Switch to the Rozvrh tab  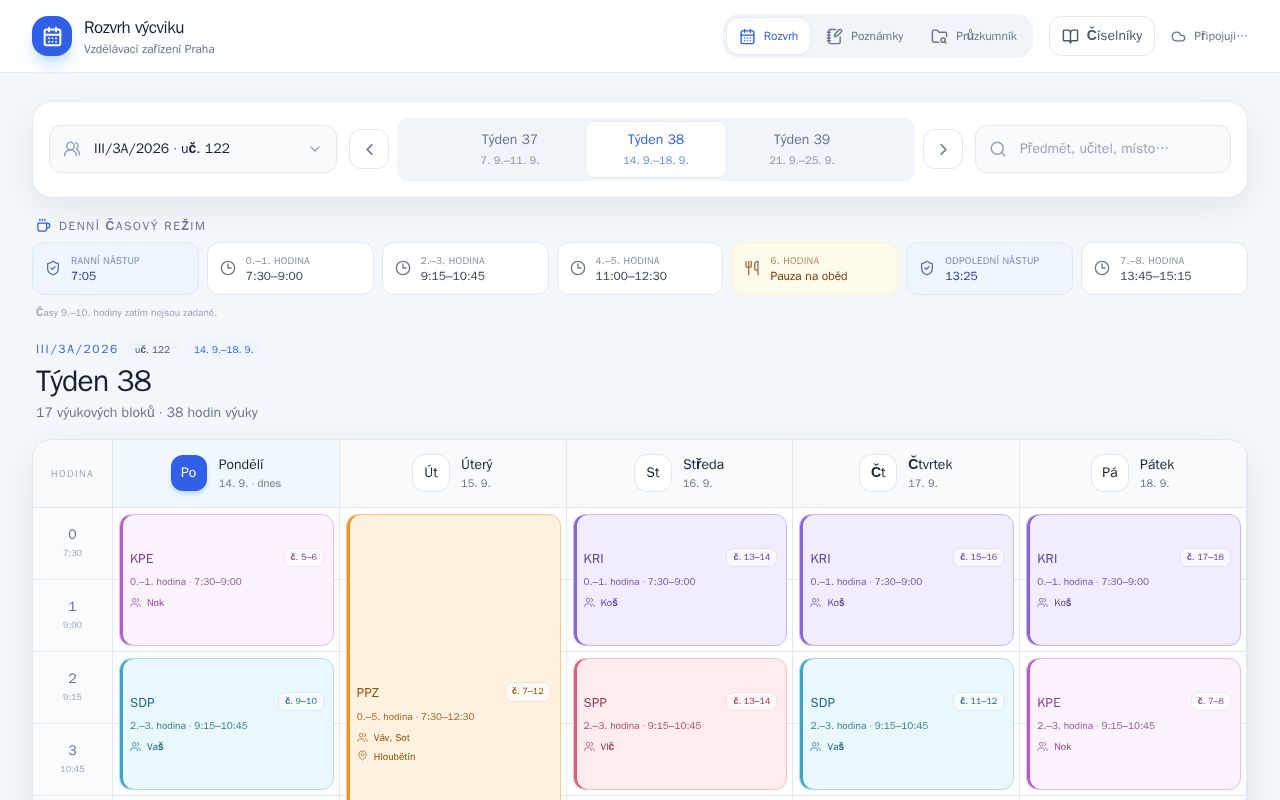[768, 36]
